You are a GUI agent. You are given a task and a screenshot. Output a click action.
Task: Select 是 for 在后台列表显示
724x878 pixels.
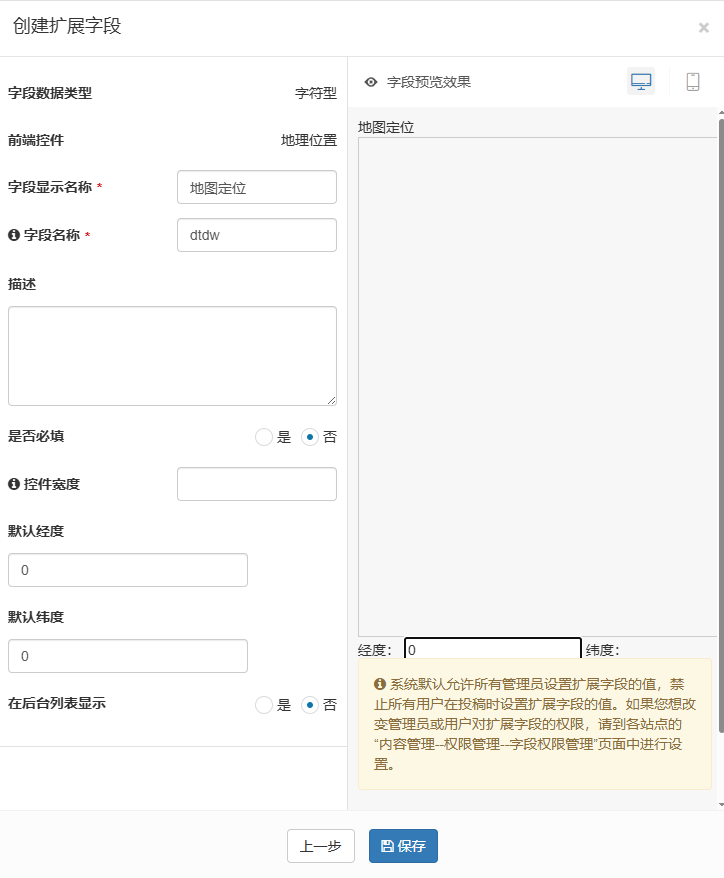point(264,705)
